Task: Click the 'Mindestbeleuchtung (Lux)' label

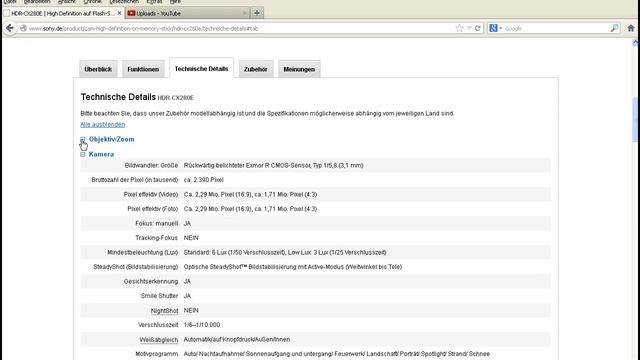Action: pyautogui.click(x=142, y=252)
